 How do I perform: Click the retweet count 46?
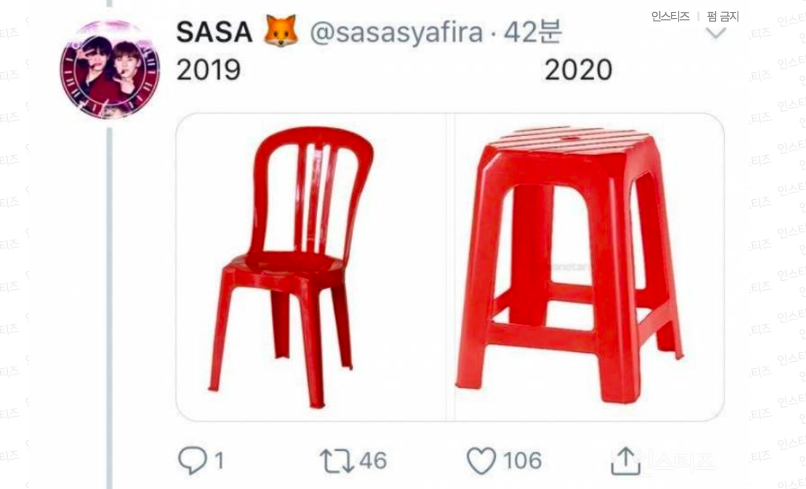373,460
